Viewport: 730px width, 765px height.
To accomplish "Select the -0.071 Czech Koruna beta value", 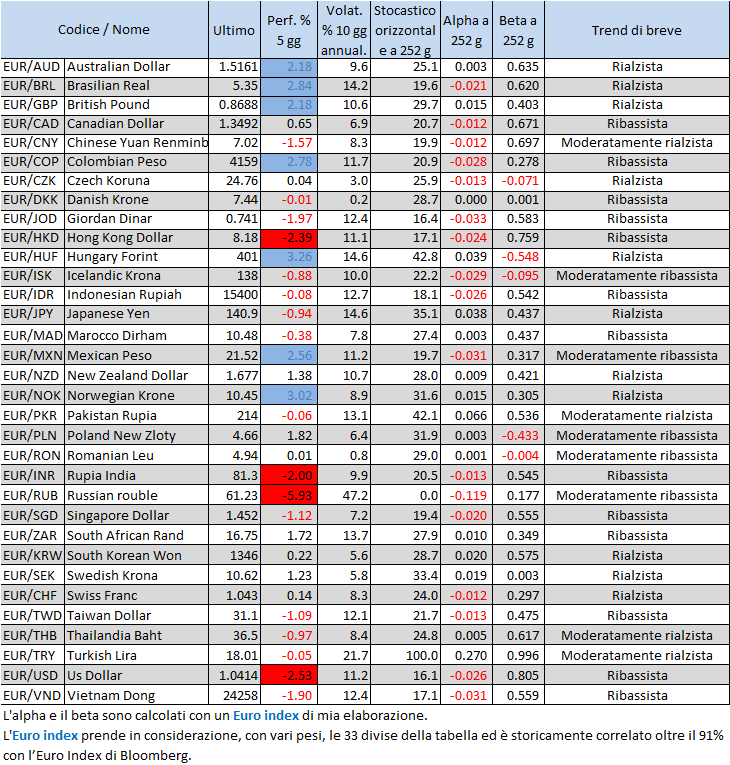I will [518, 181].
